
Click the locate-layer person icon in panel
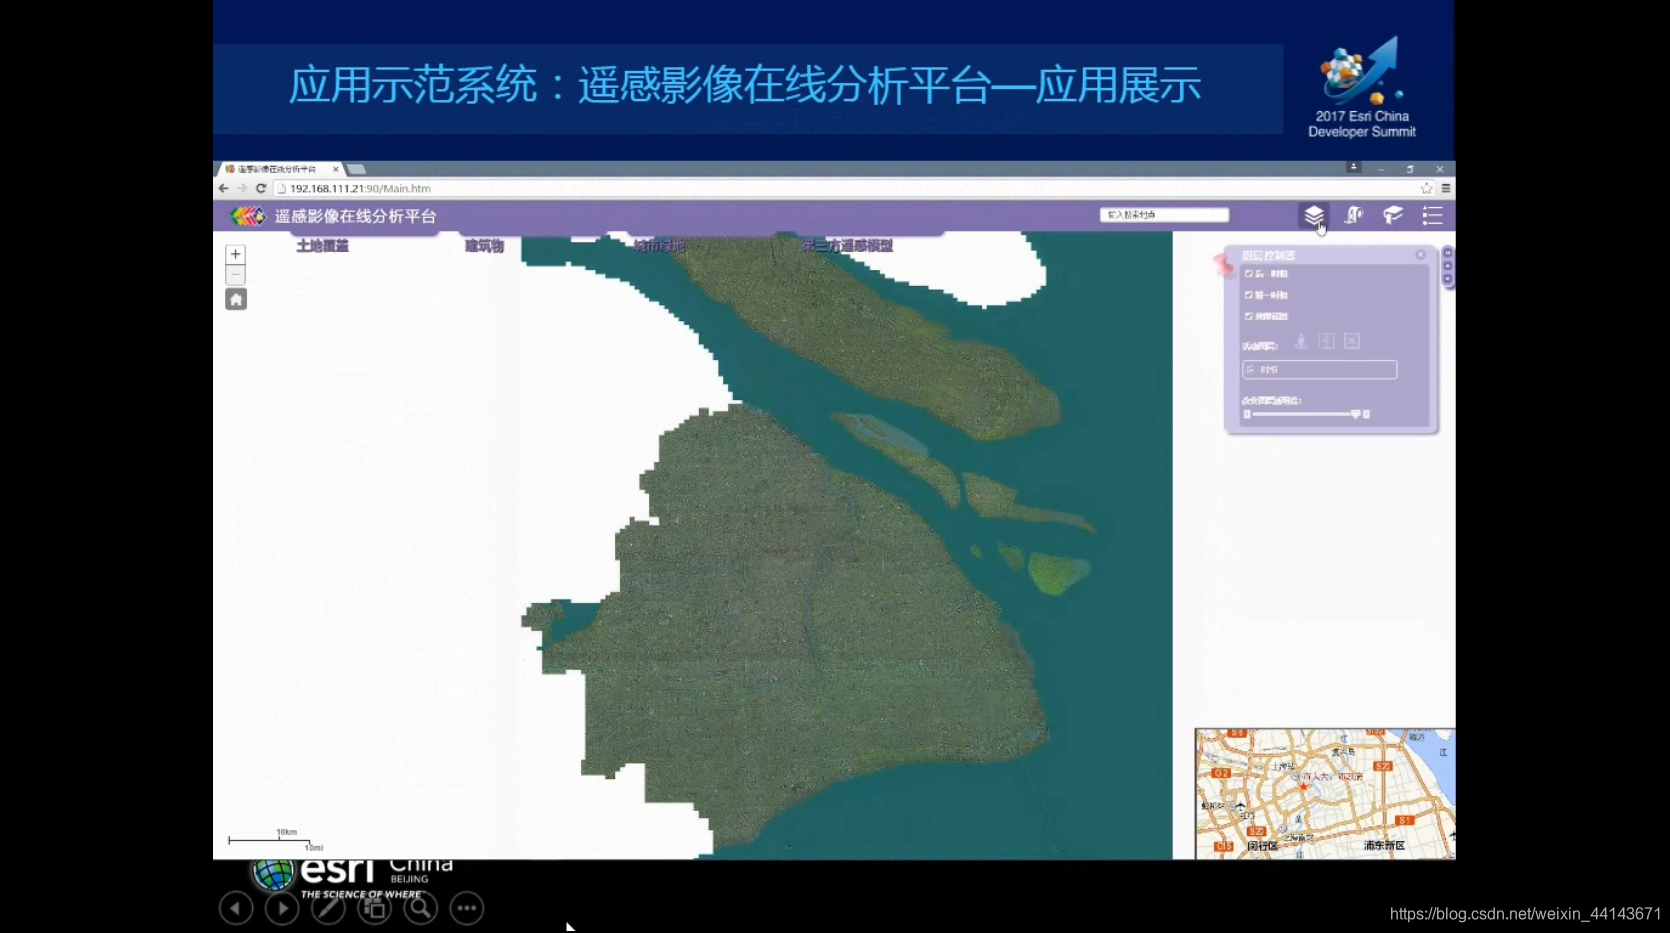tap(1301, 341)
